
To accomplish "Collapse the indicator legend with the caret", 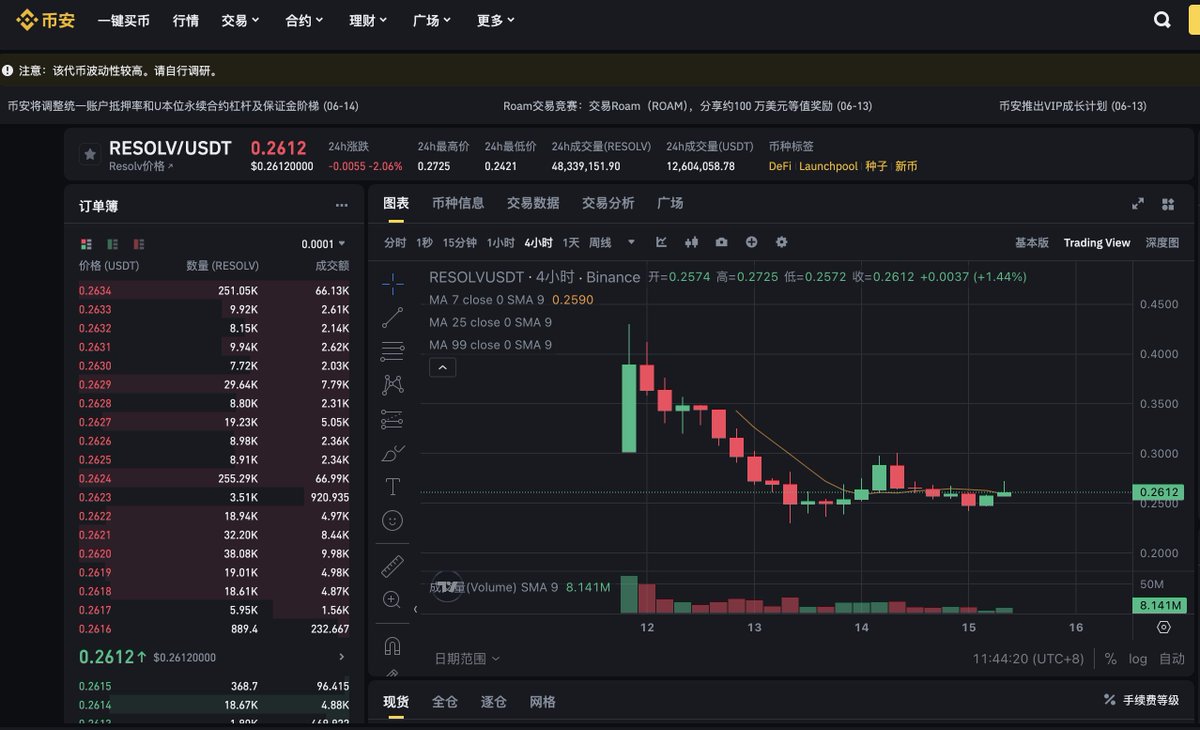I will [x=442, y=367].
